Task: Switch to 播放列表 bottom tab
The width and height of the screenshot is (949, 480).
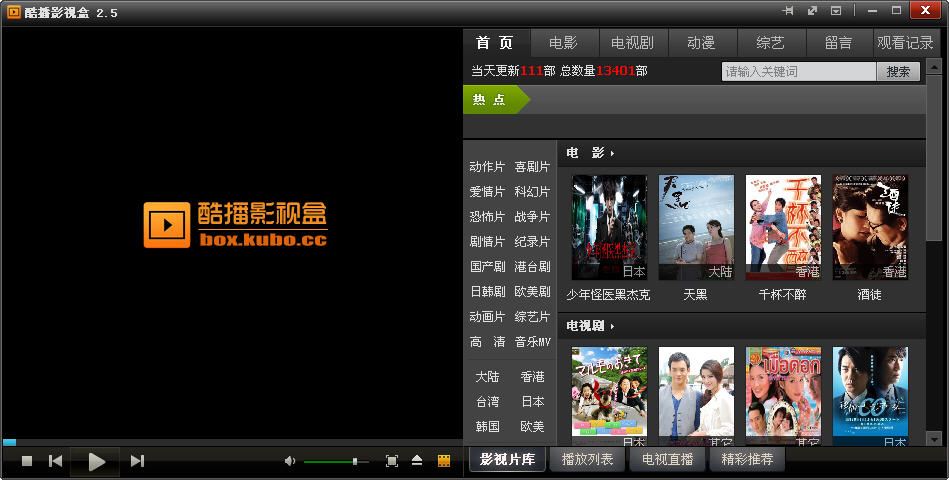Action: pyautogui.click(x=587, y=459)
